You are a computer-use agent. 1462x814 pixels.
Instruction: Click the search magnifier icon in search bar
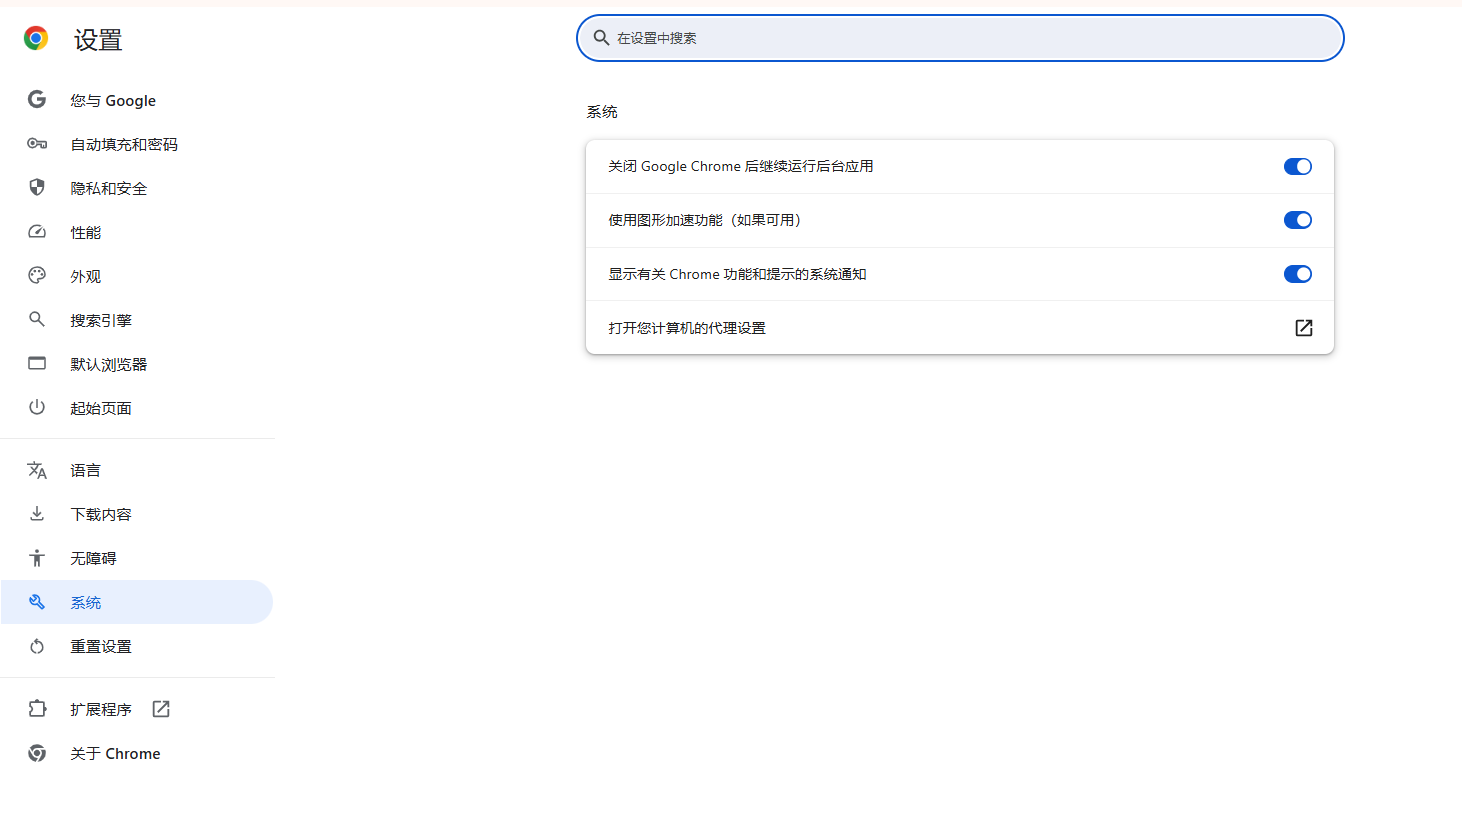click(601, 38)
